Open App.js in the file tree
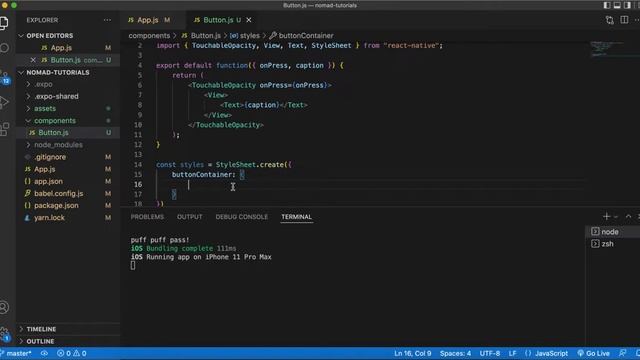 68,169
